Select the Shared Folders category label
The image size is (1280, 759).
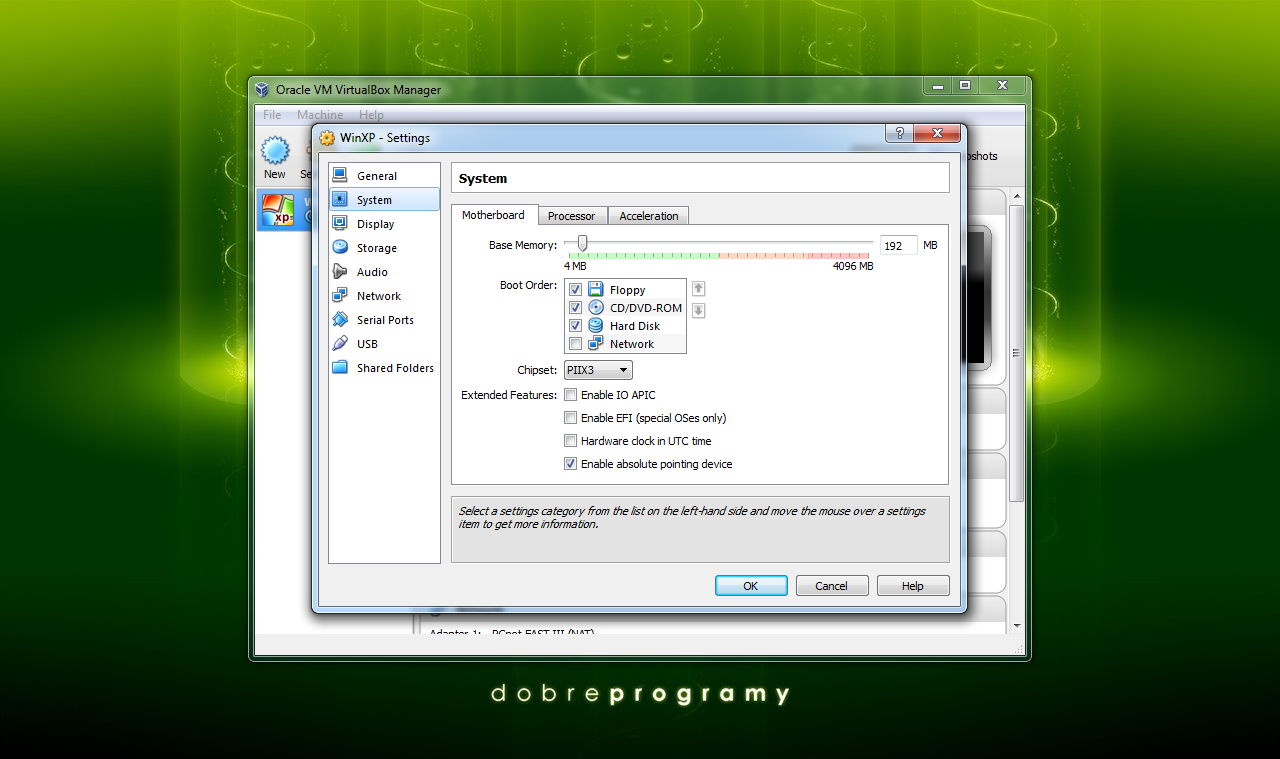[x=395, y=368]
